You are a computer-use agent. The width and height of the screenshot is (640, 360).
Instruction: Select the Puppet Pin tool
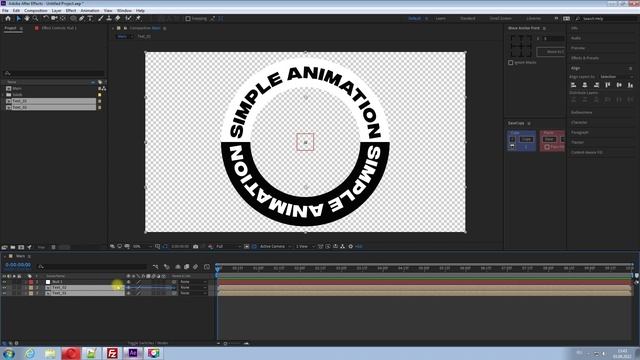[x=138, y=18]
